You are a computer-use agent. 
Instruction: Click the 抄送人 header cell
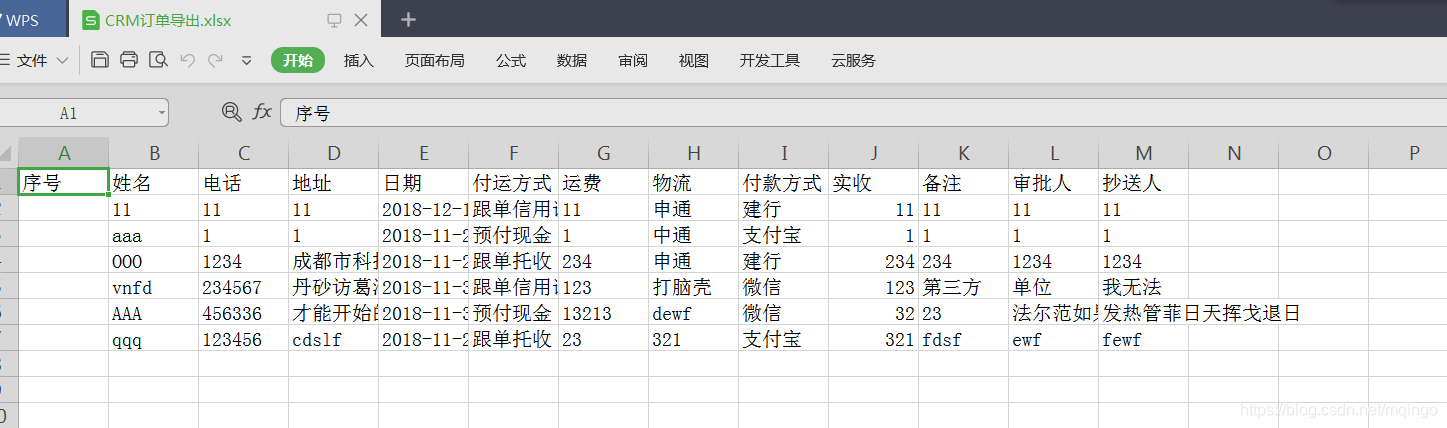[1144, 184]
